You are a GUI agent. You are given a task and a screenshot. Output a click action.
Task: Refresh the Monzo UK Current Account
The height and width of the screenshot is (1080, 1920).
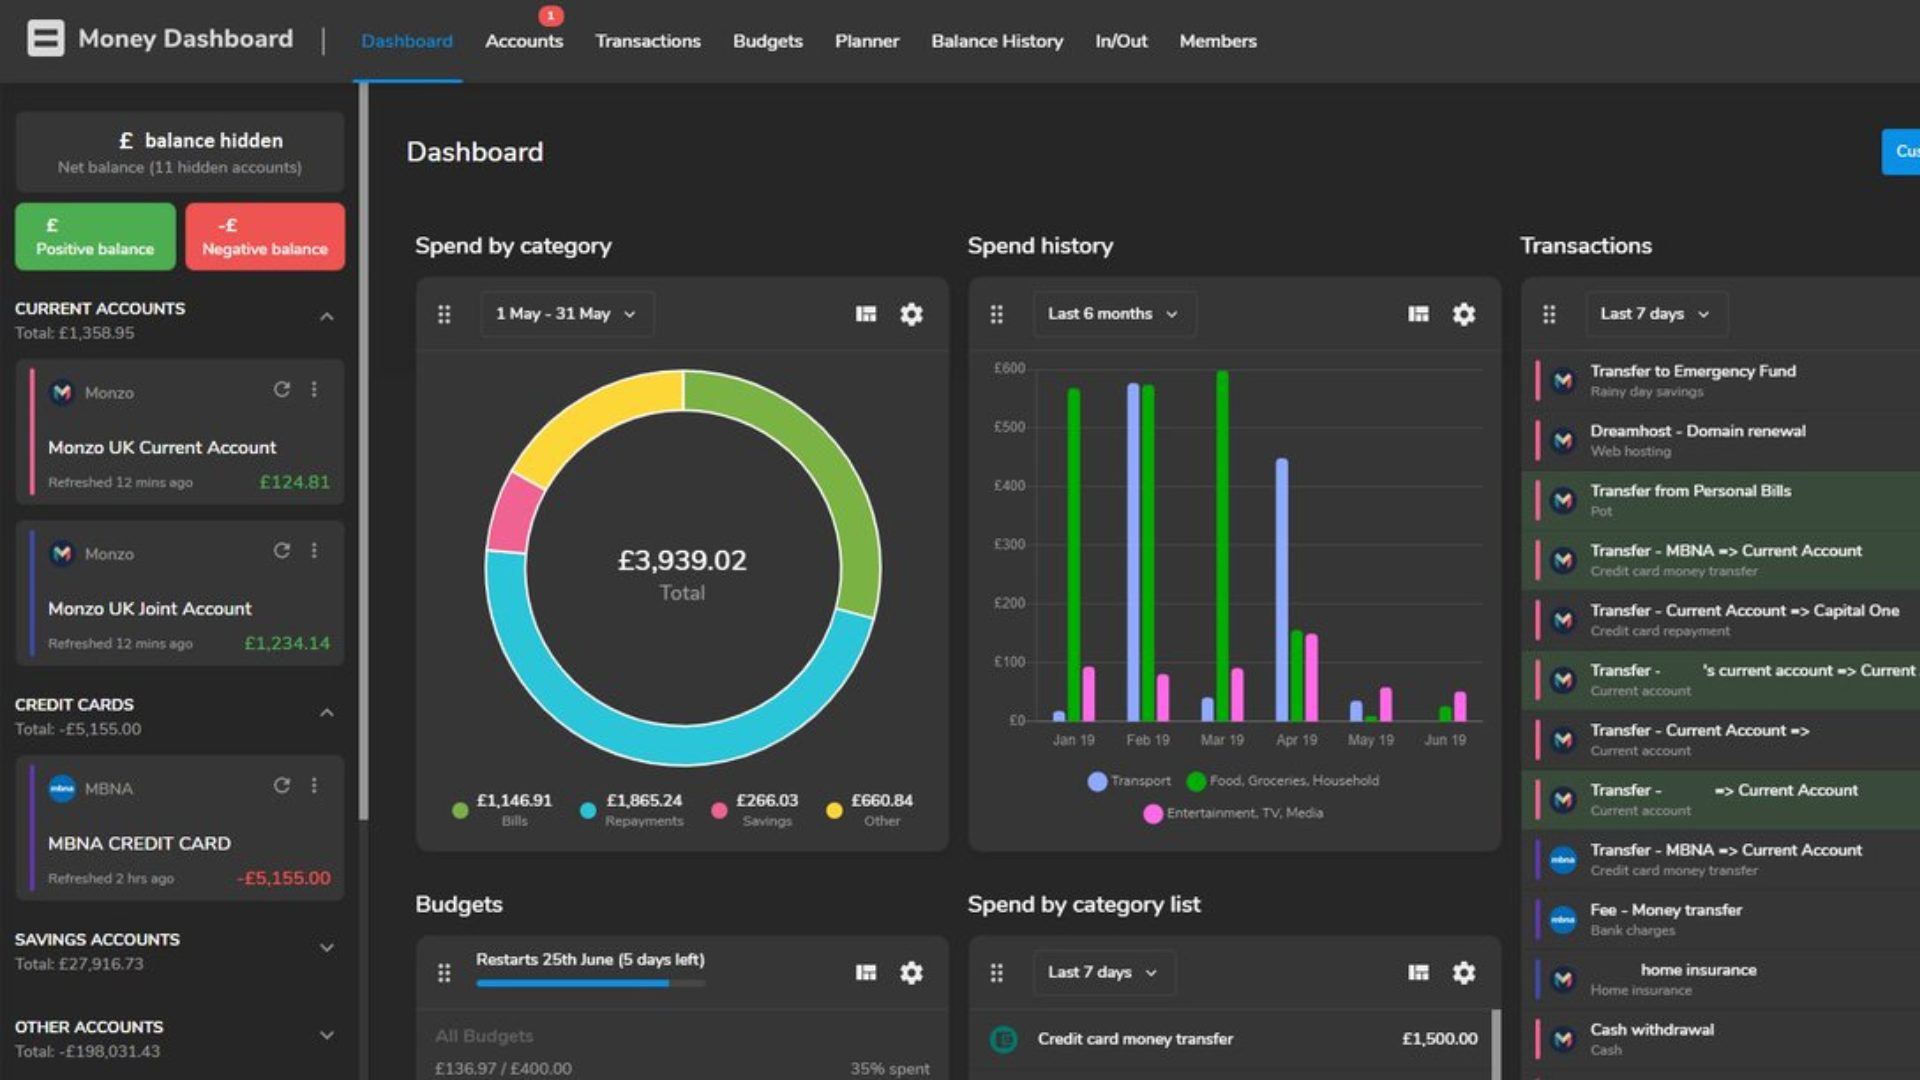tap(281, 391)
